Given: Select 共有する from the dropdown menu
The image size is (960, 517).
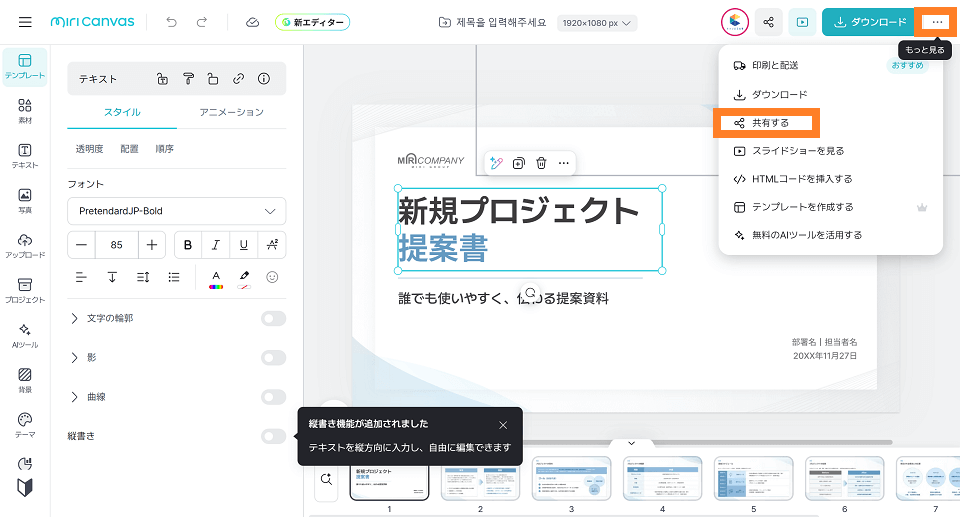Looking at the screenshot, I should 769,123.
